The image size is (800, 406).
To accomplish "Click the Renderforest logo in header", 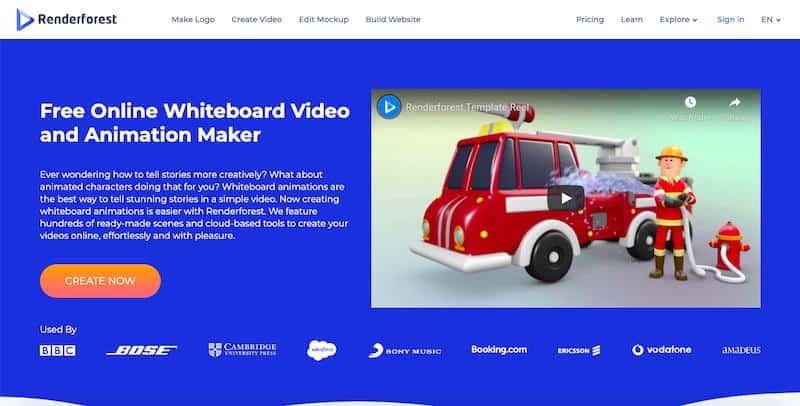I will click(x=67, y=19).
